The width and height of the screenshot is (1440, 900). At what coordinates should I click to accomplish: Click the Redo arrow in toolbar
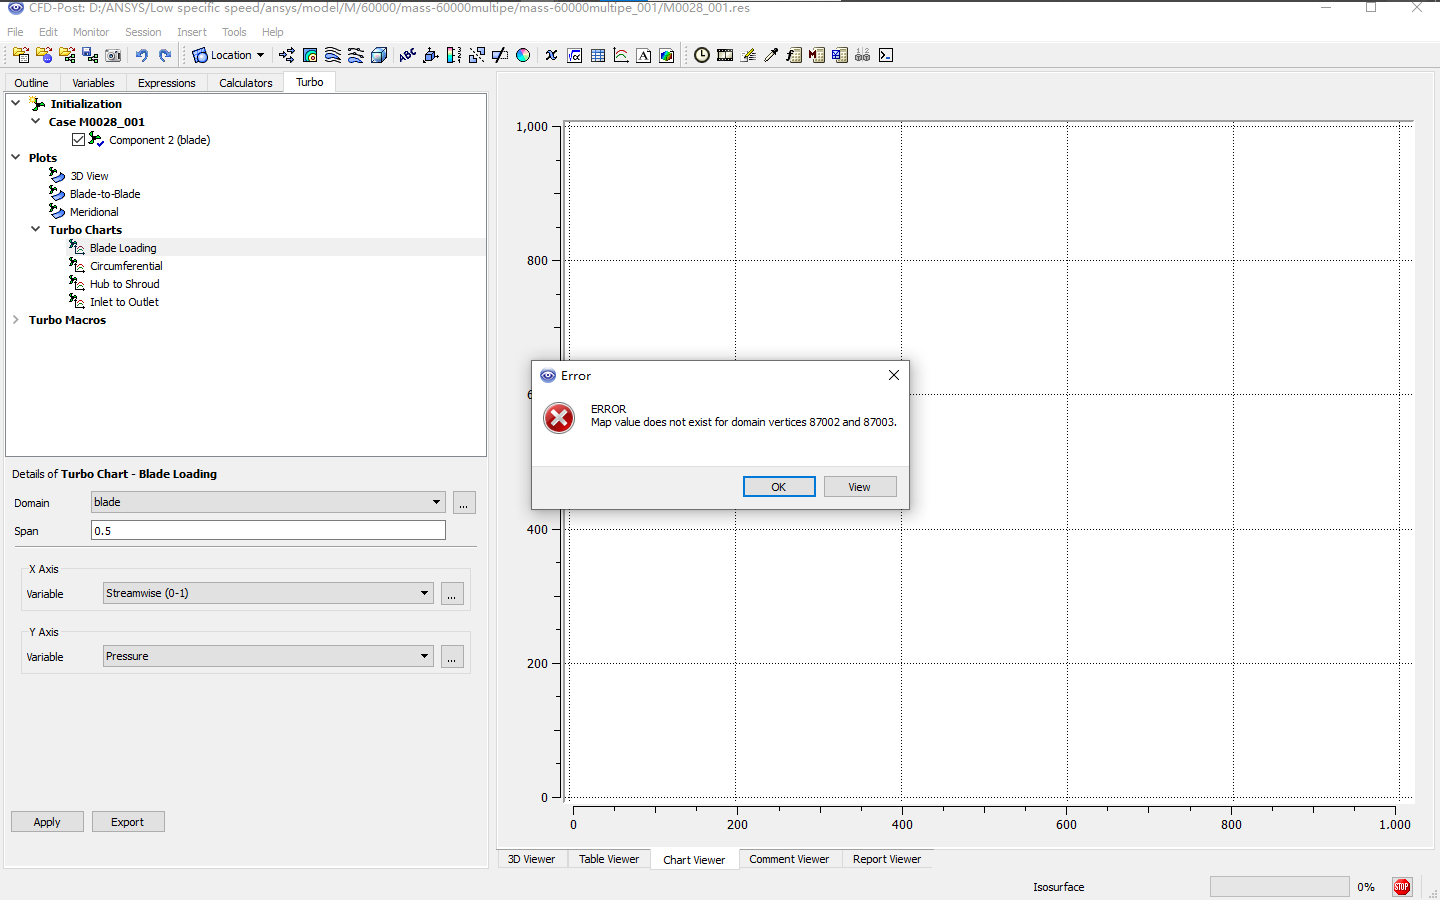pos(165,55)
